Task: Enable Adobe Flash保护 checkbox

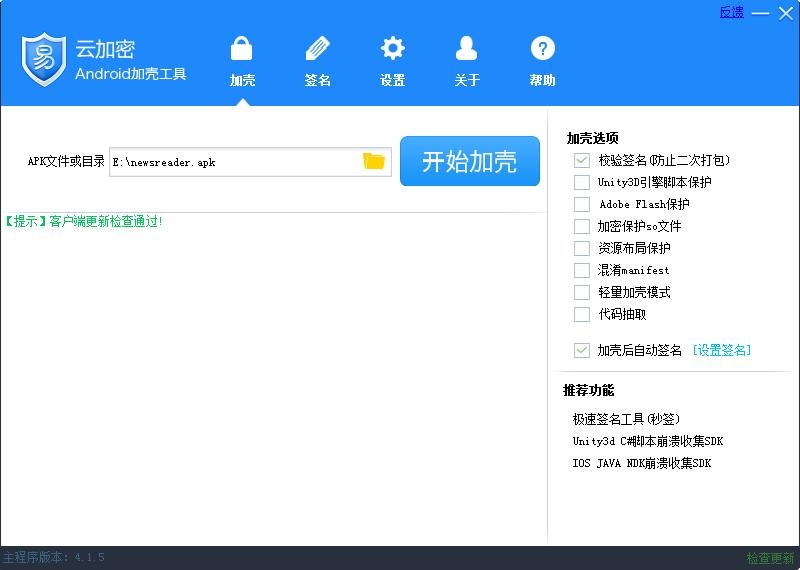Action: [x=582, y=204]
